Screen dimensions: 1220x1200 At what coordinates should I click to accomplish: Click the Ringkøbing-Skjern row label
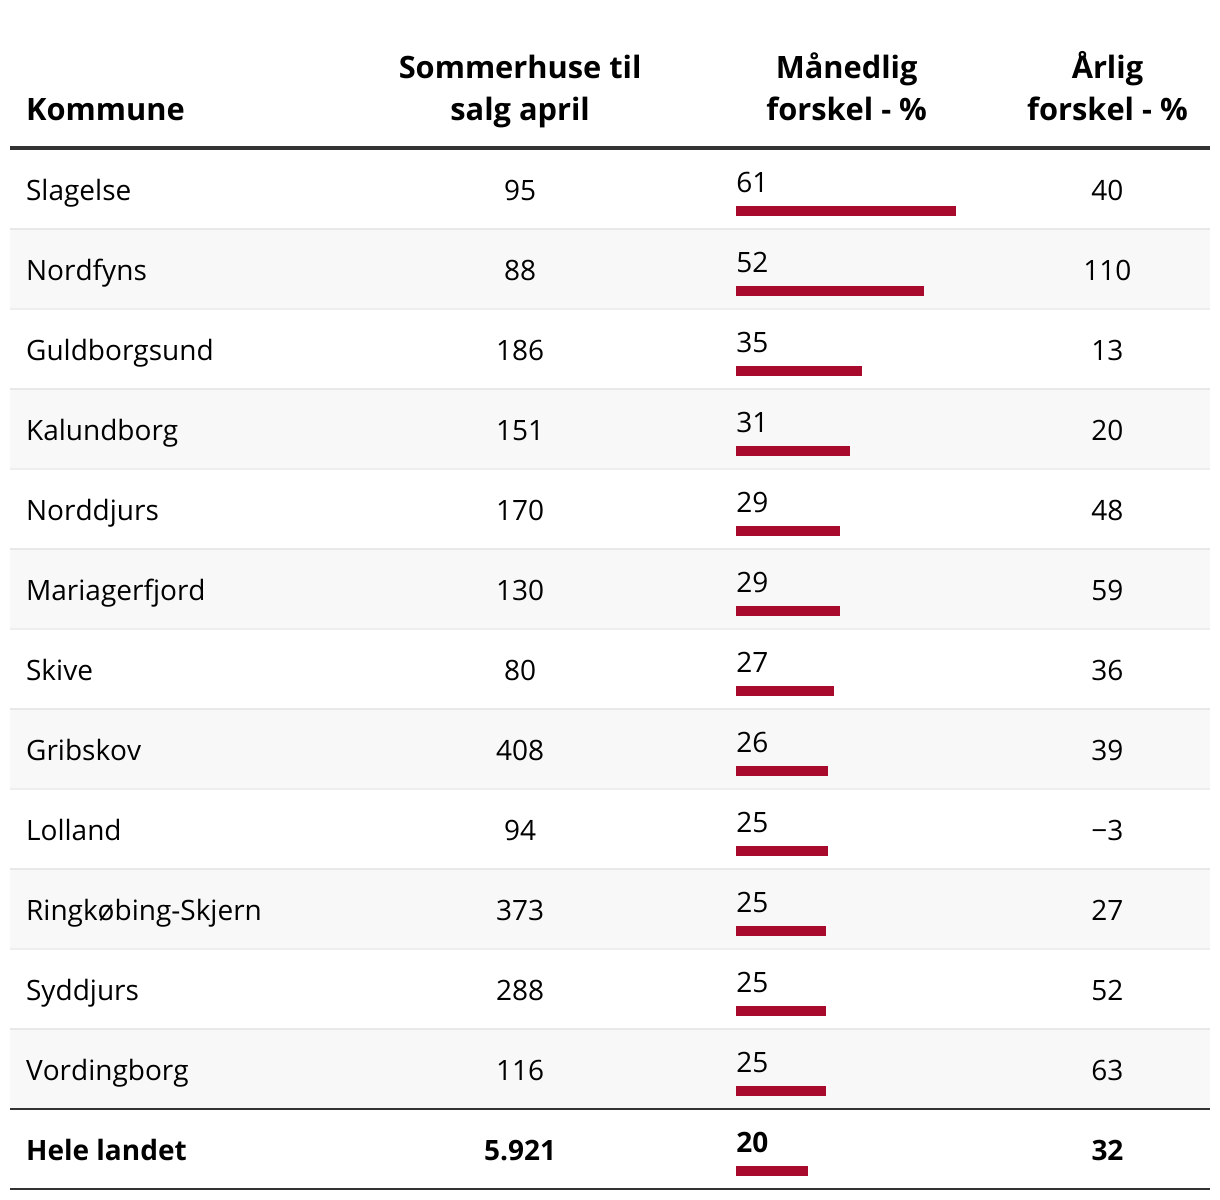point(143,910)
